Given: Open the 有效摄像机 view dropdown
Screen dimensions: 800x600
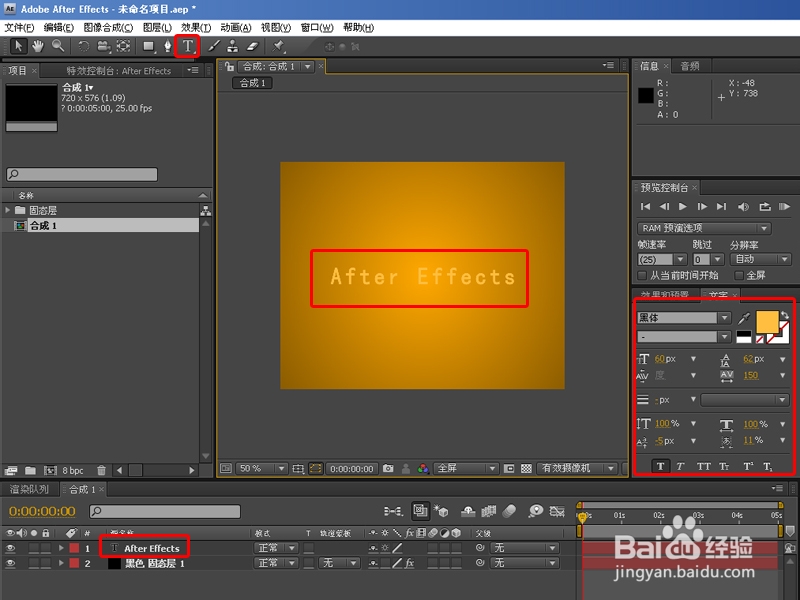Looking at the screenshot, I should coord(577,468).
